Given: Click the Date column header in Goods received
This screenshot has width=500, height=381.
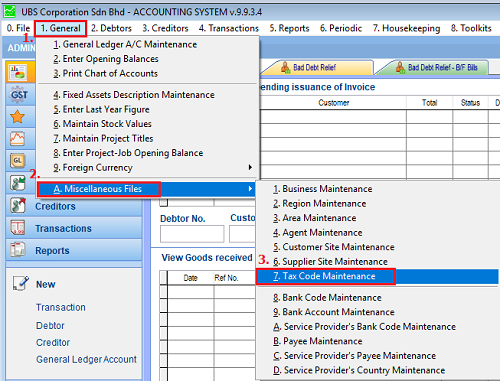Looking at the screenshot, I should point(191,278).
